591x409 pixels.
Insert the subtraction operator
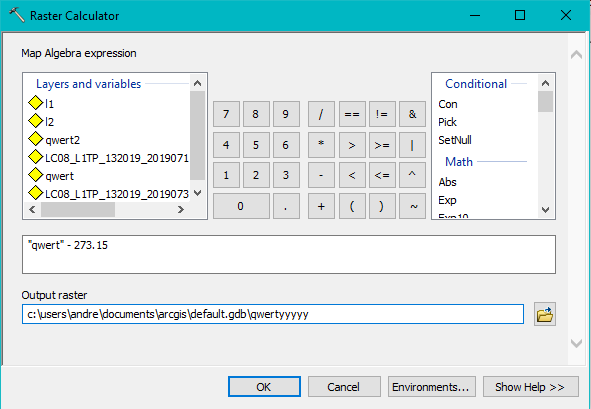pyautogui.click(x=321, y=175)
